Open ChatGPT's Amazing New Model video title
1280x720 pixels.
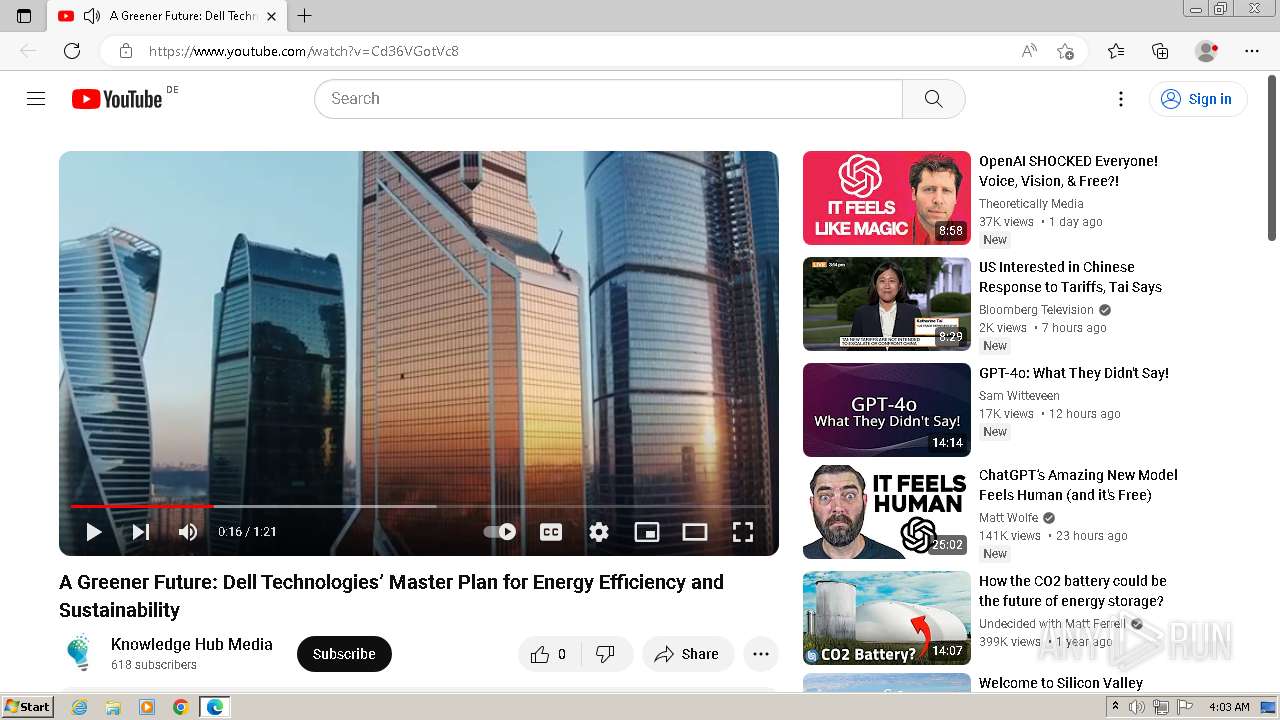click(x=1078, y=485)
